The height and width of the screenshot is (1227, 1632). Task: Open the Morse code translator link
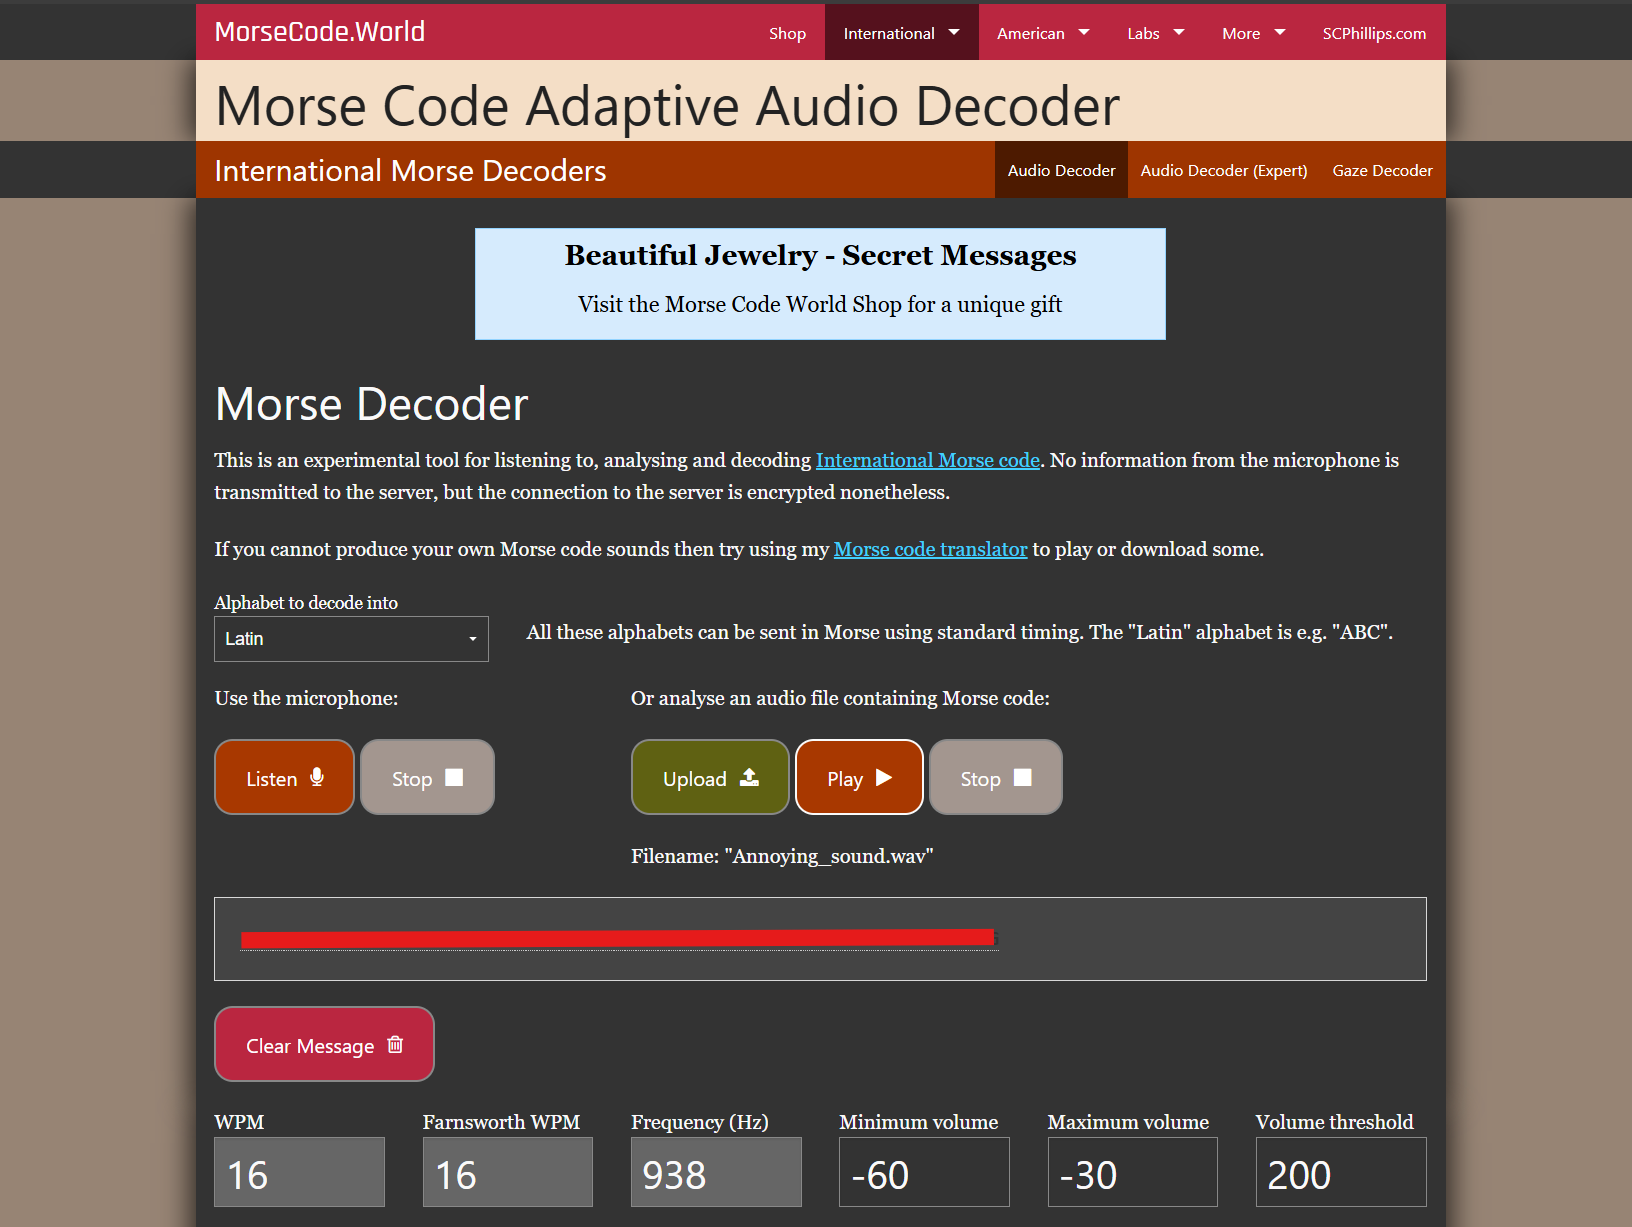point(930,549)
